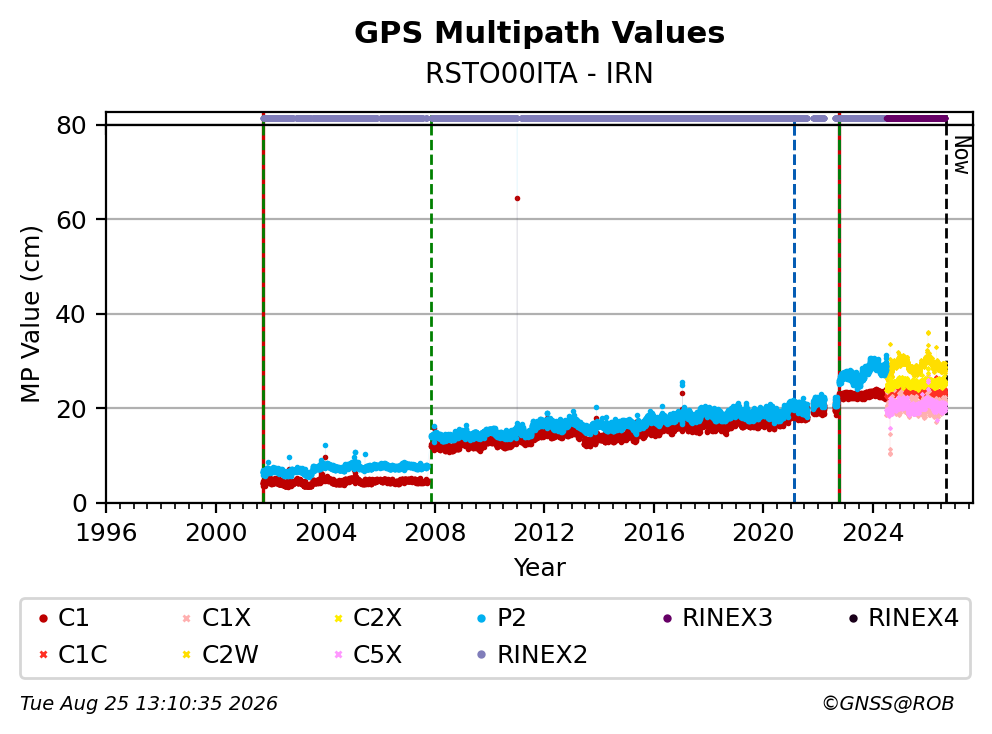Click the red outlier point near 64 cm
This screenshot has height=734, width=992.
pos(517,199)
